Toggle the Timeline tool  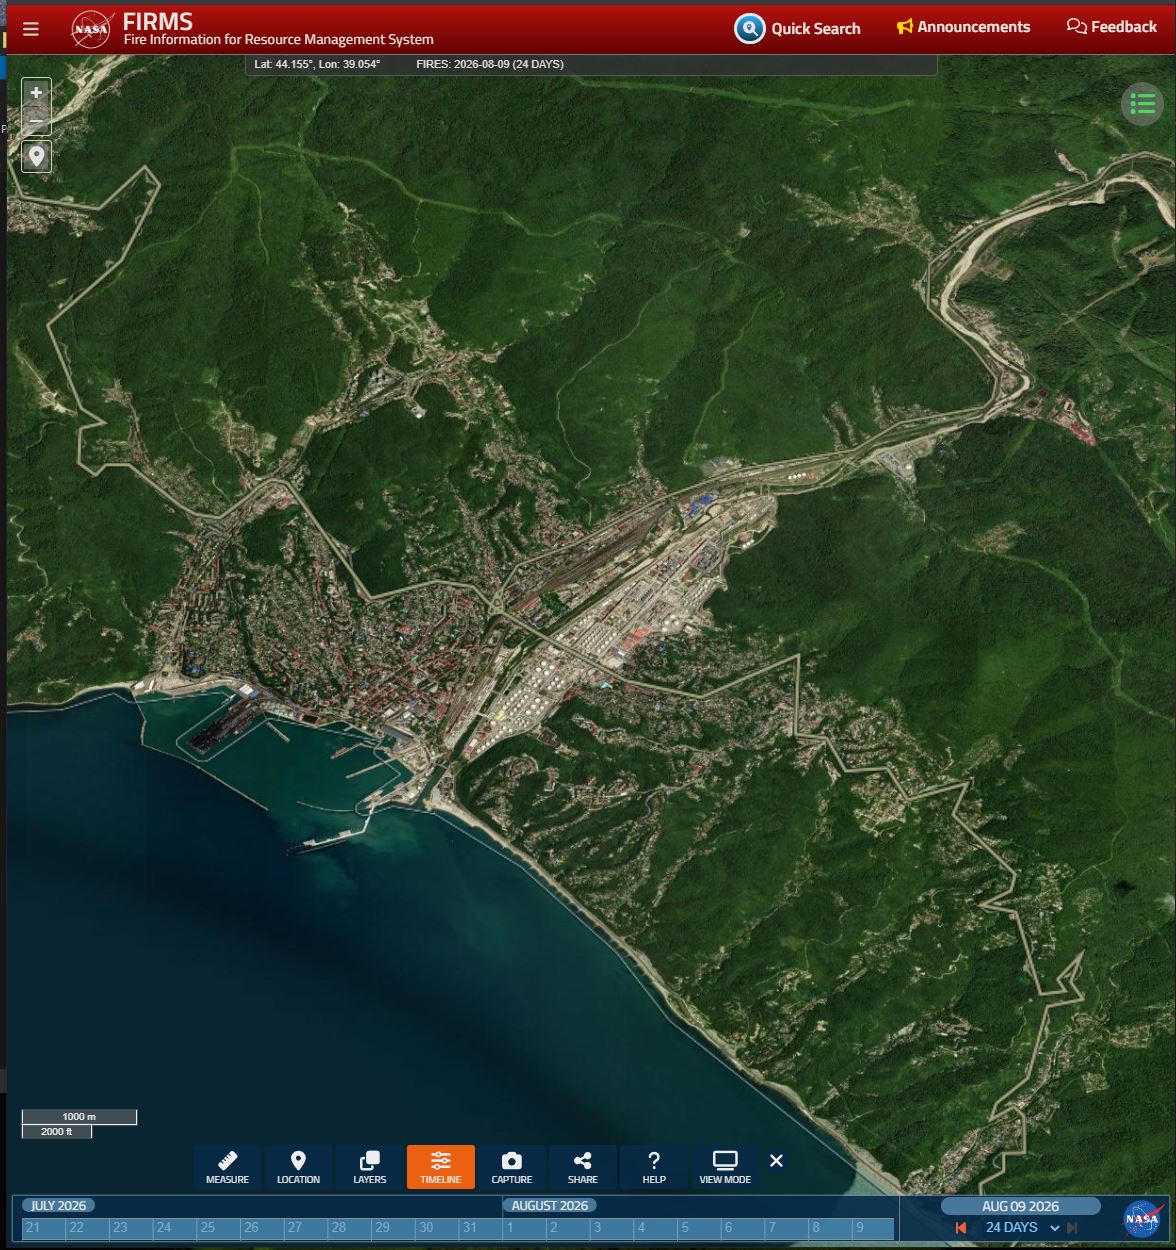click(x=441, y=1167)
